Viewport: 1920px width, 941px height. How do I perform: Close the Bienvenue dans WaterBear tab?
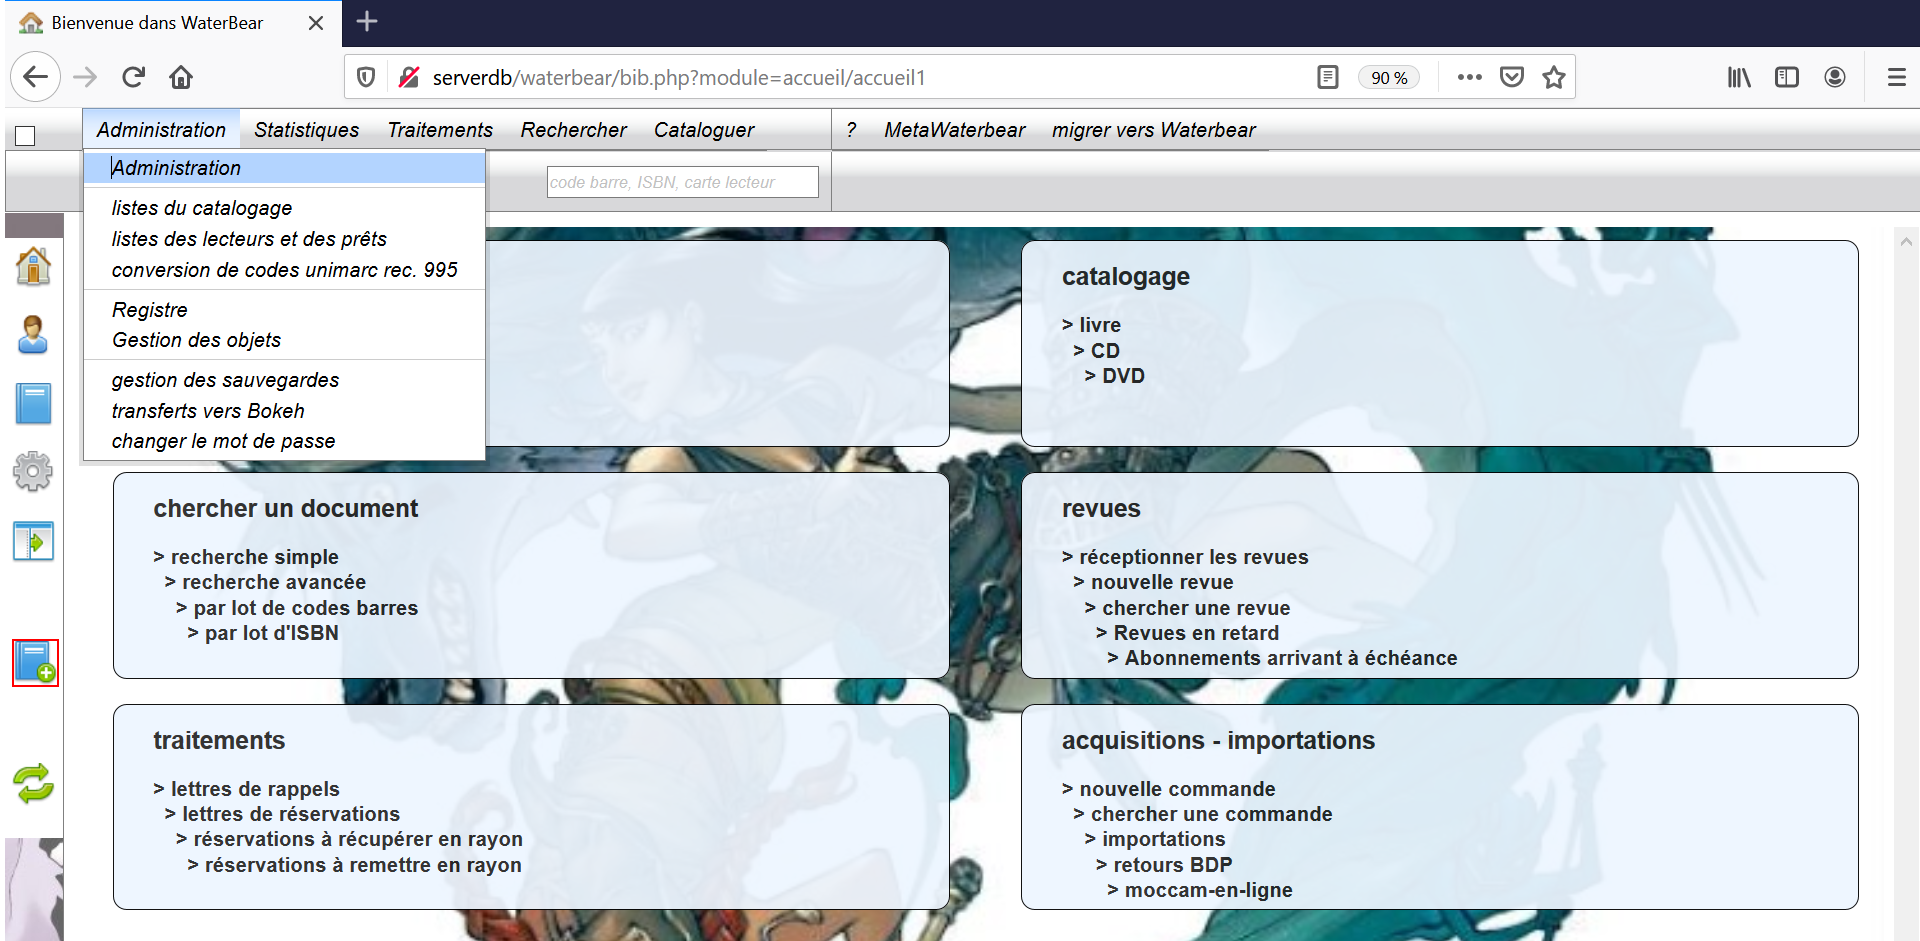tap(316, 23)
